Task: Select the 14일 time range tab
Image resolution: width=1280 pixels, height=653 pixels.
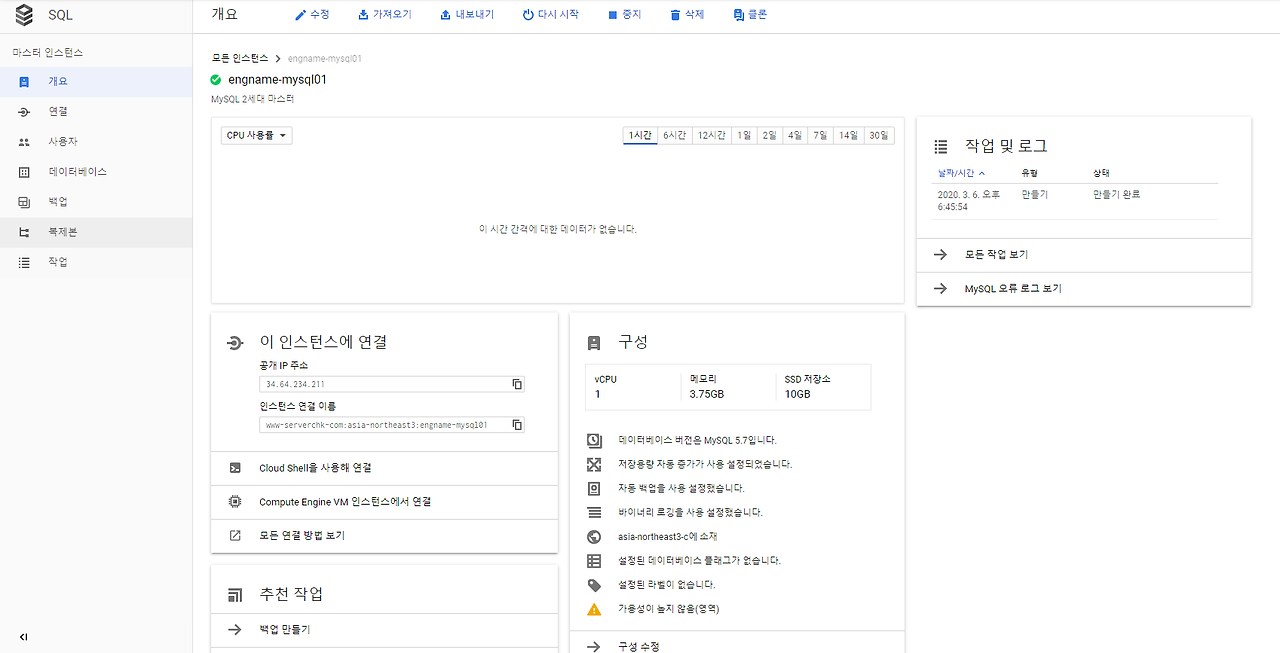Action: click(848, 135)
